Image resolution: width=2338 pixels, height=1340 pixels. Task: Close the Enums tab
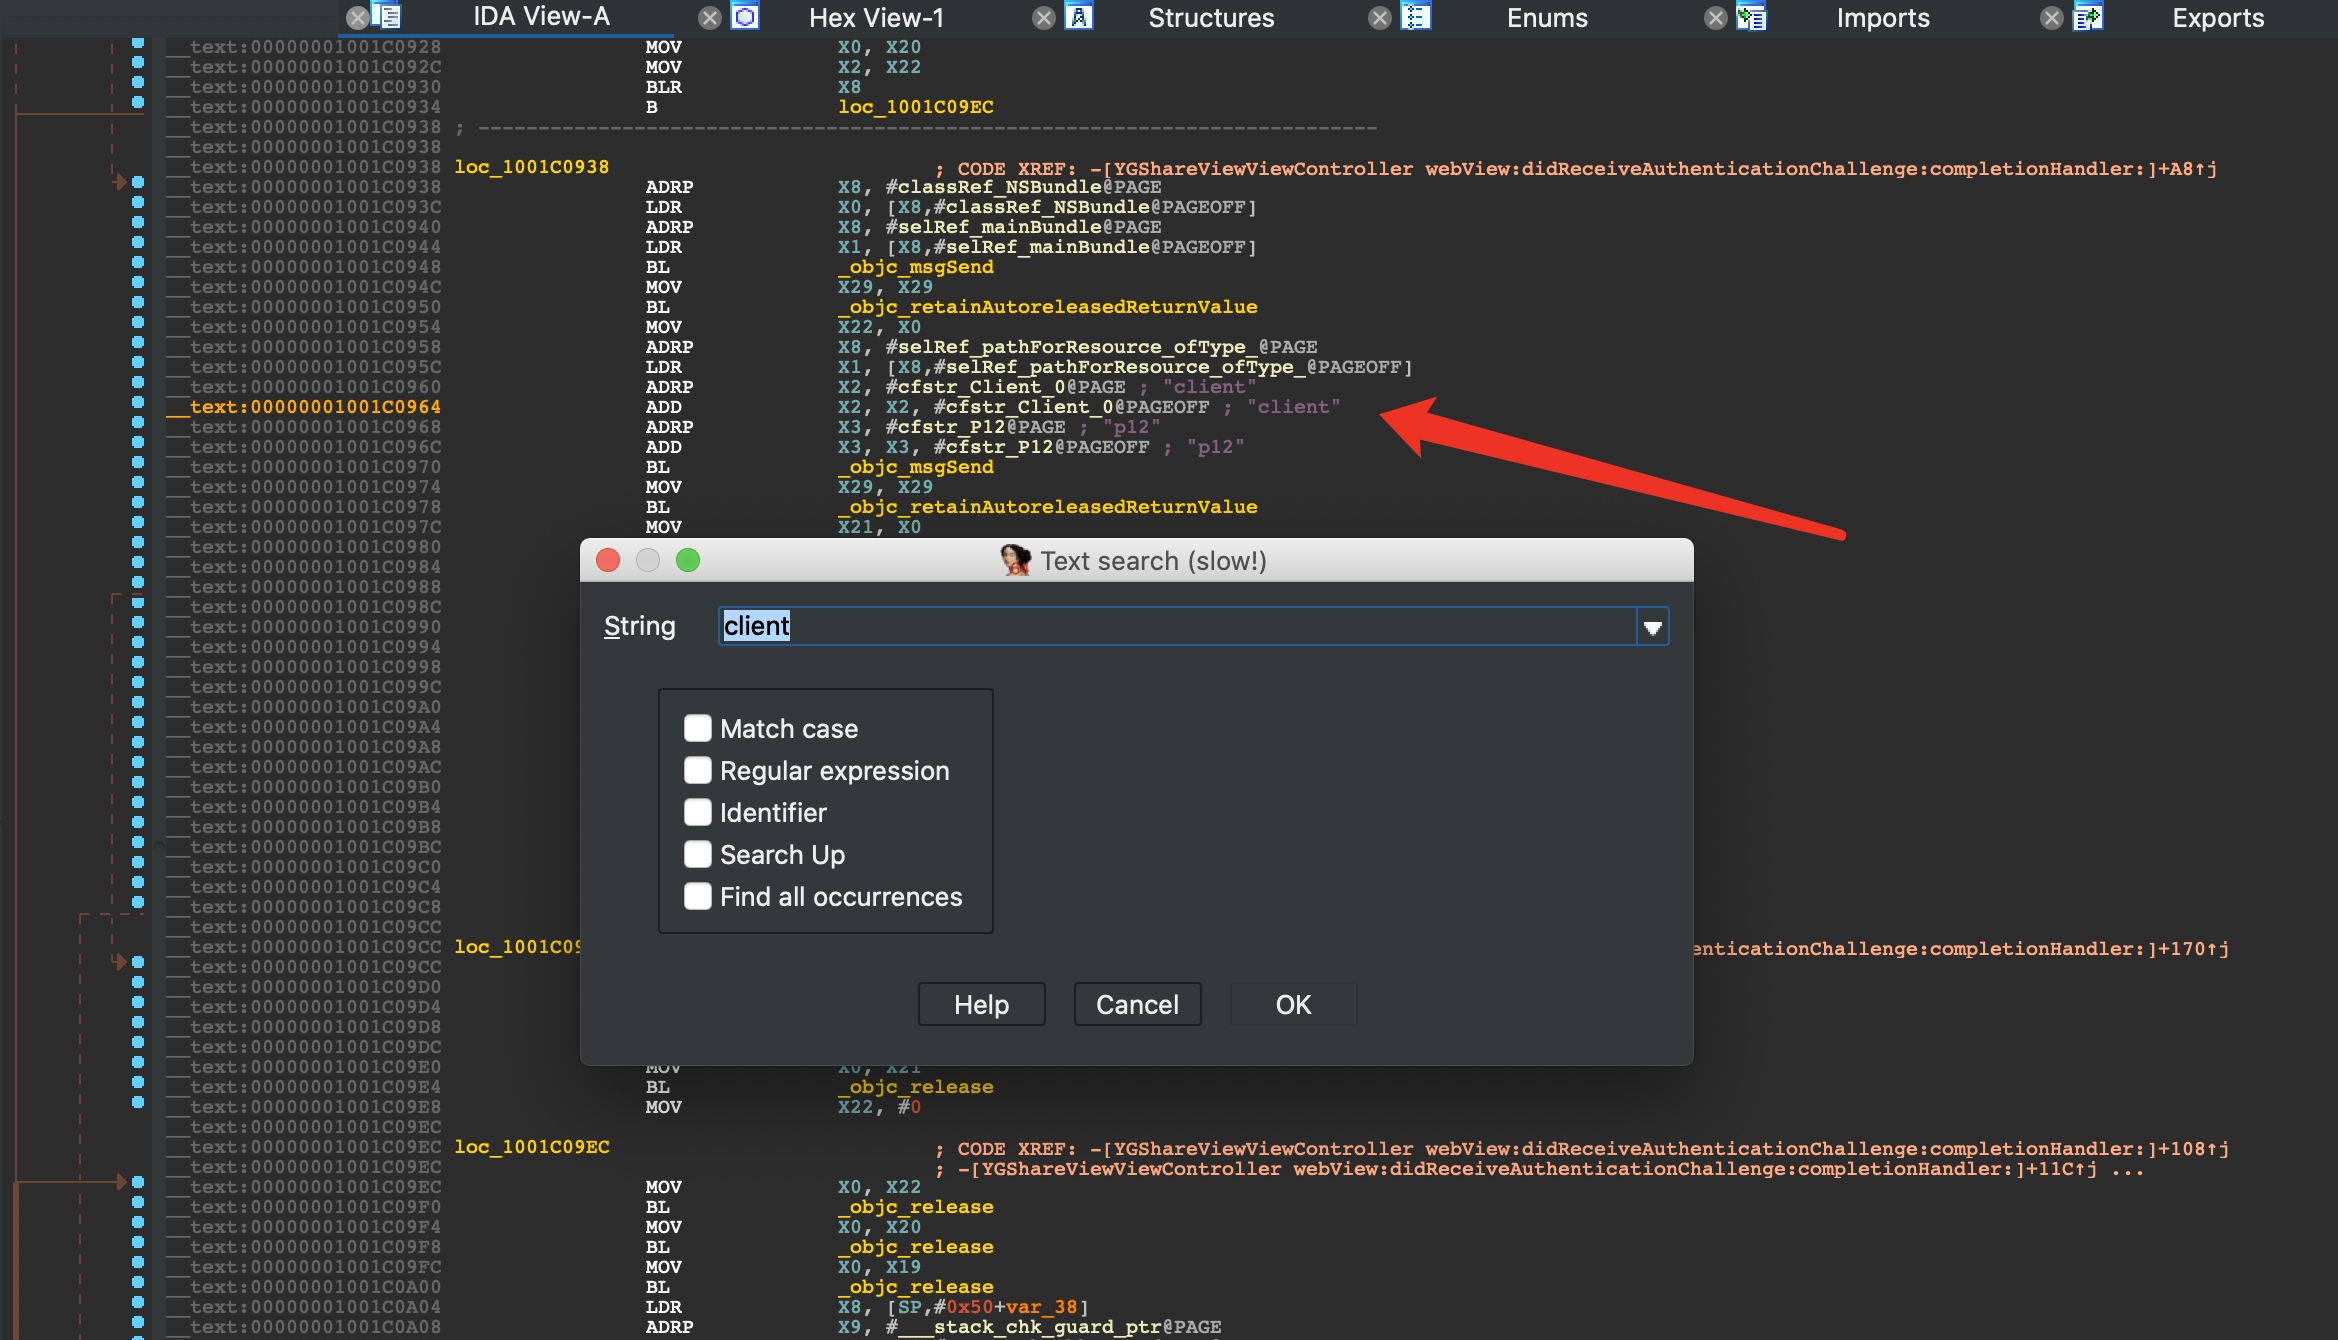1380,18
